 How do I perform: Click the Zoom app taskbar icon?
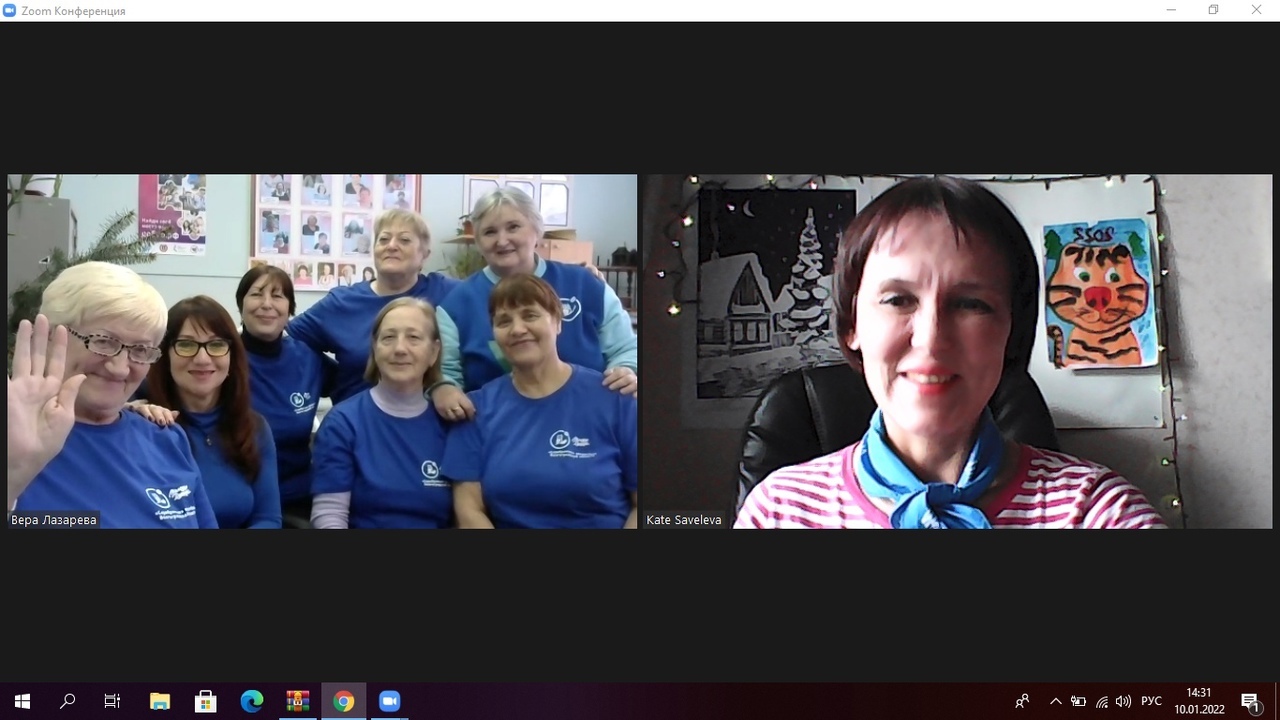pyautogui.click(x=389, y=701)
